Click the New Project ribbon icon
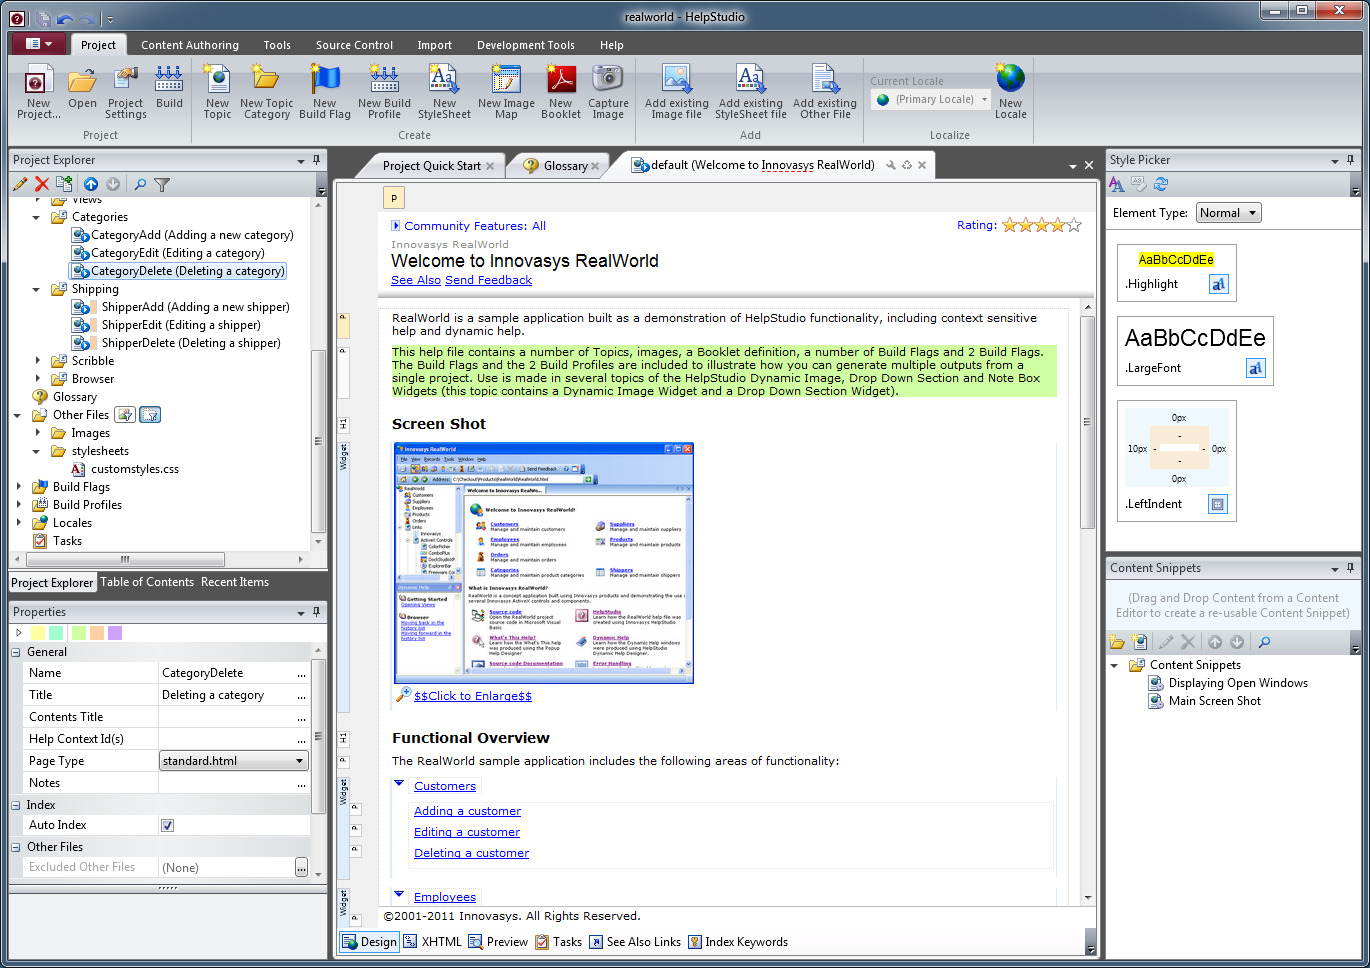 pos(38,92)
